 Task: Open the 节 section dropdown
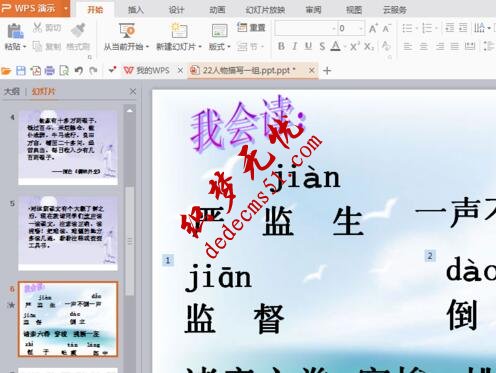point(251,47)
